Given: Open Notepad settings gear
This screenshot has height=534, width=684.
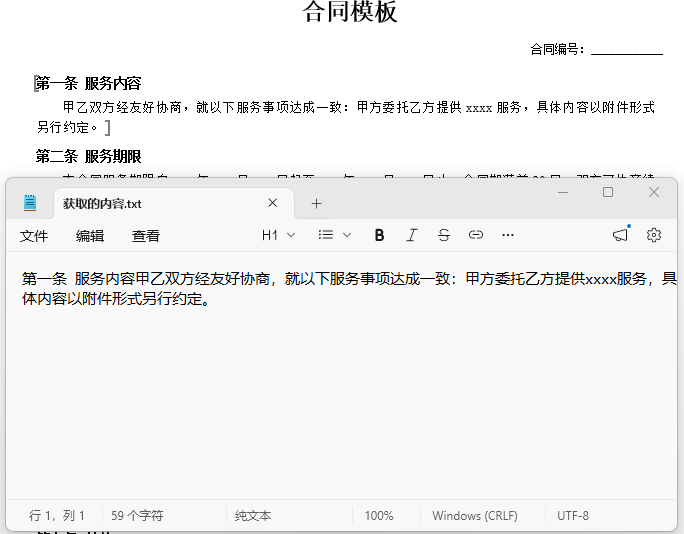Looking at the screenshot, I should click(x=653, y=235).
